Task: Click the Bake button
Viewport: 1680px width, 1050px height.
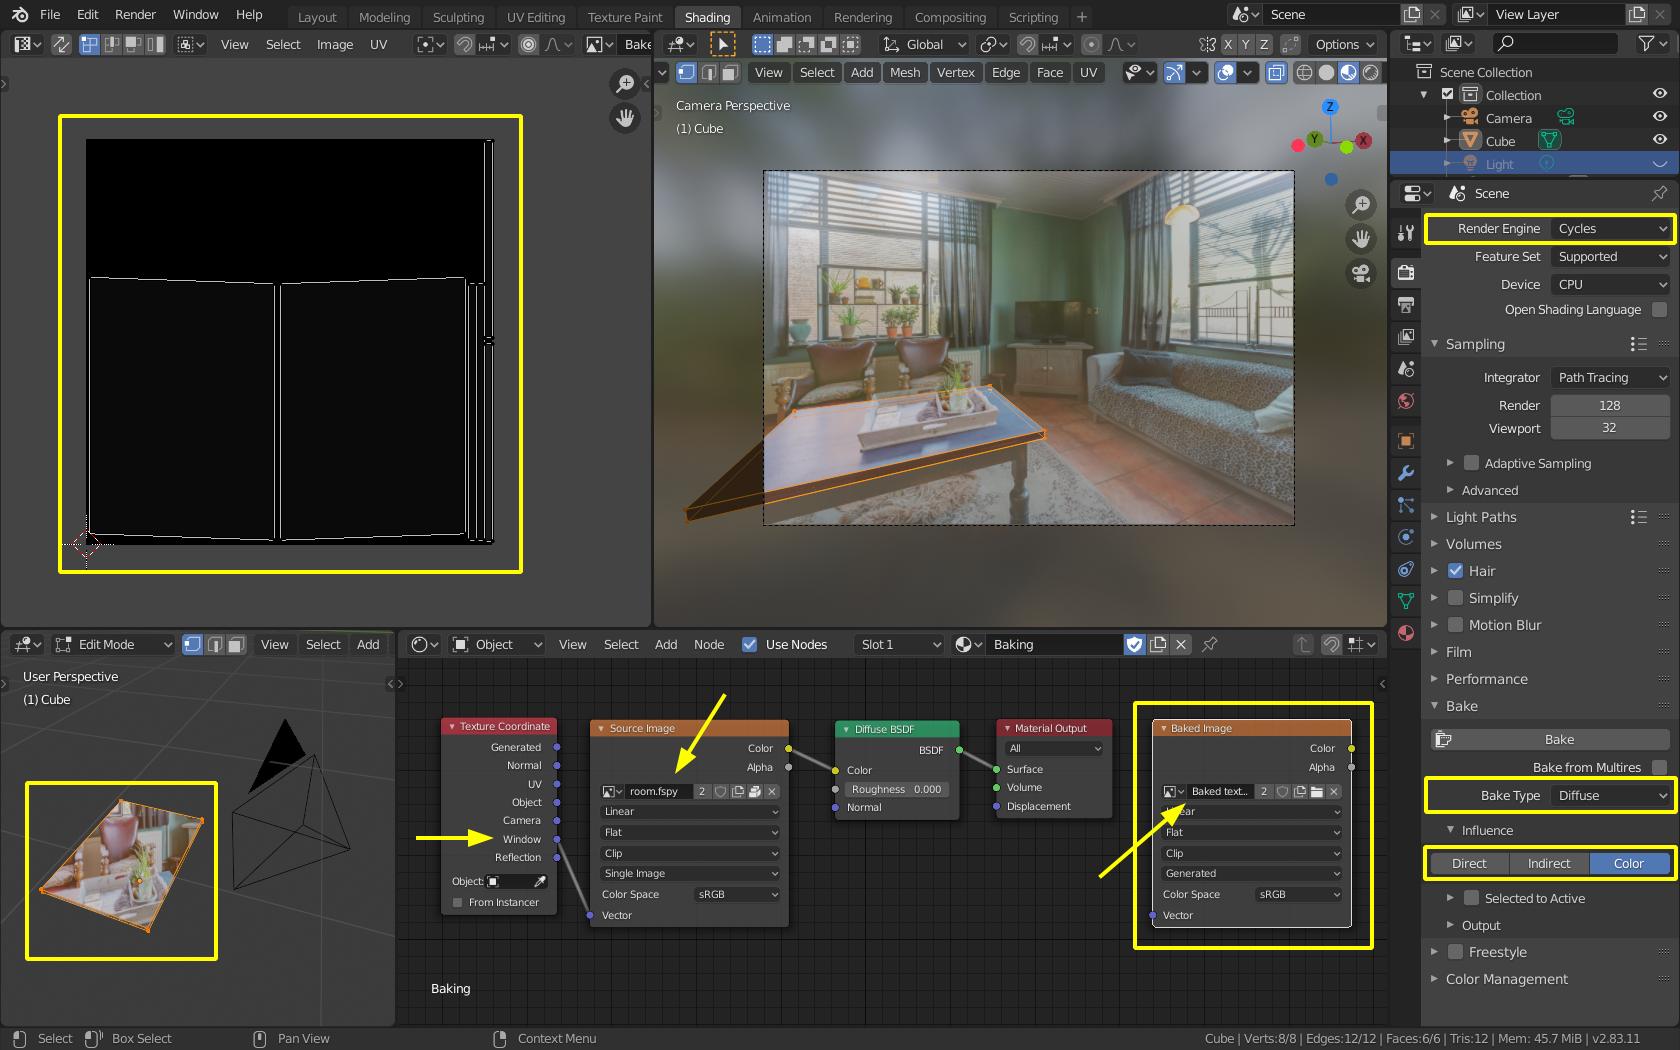Action: (1551, 739)
